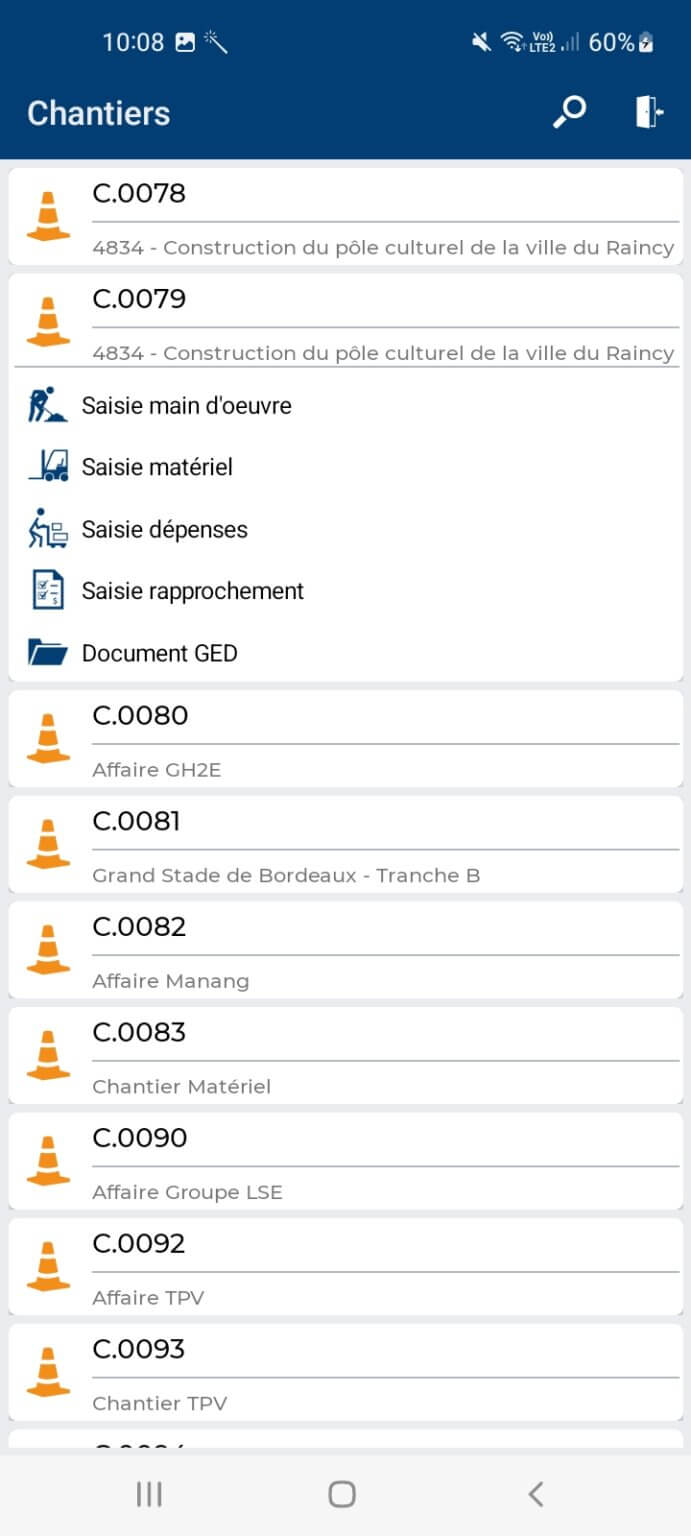The height and width of the screenshot is (1536, 691).
Task: Tap the forklift icon for Saisie matériel
Action: coord(47,467)
